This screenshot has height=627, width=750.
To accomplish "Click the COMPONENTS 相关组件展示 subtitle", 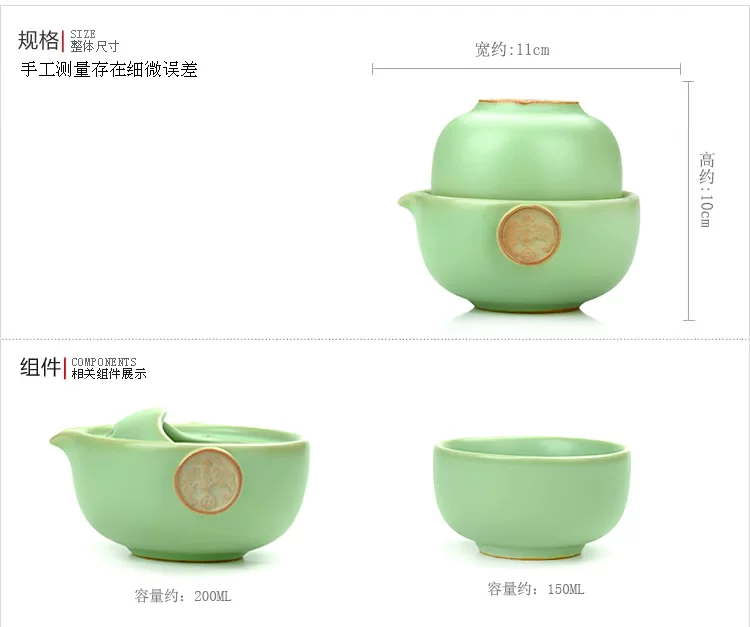I will [109, 368].
